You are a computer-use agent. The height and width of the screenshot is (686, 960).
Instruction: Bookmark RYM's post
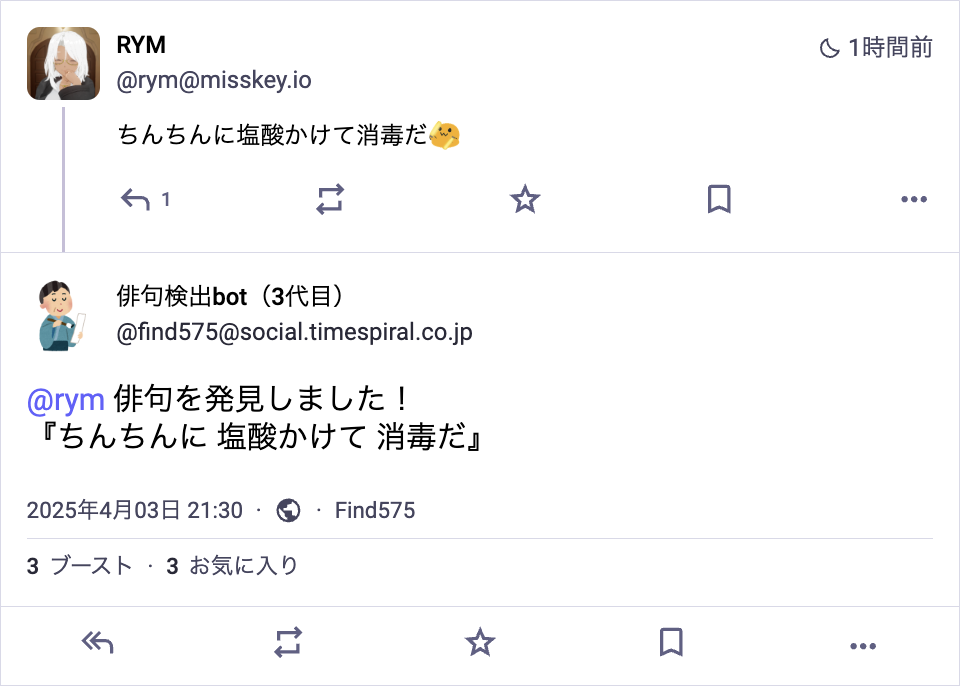tap(719, 200)
